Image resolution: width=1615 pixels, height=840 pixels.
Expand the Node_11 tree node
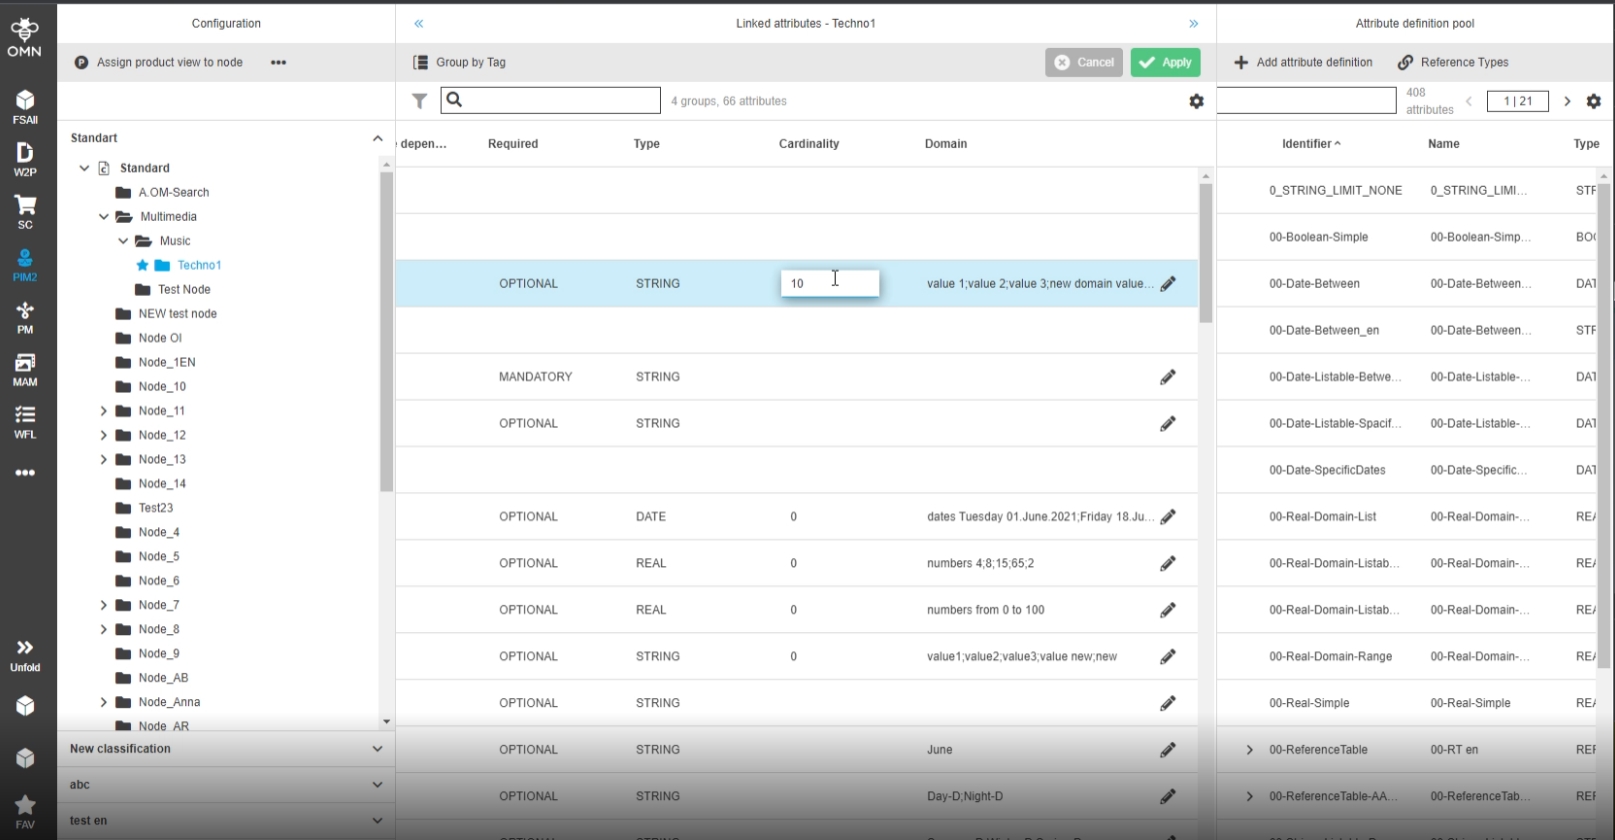pos(103,411)
